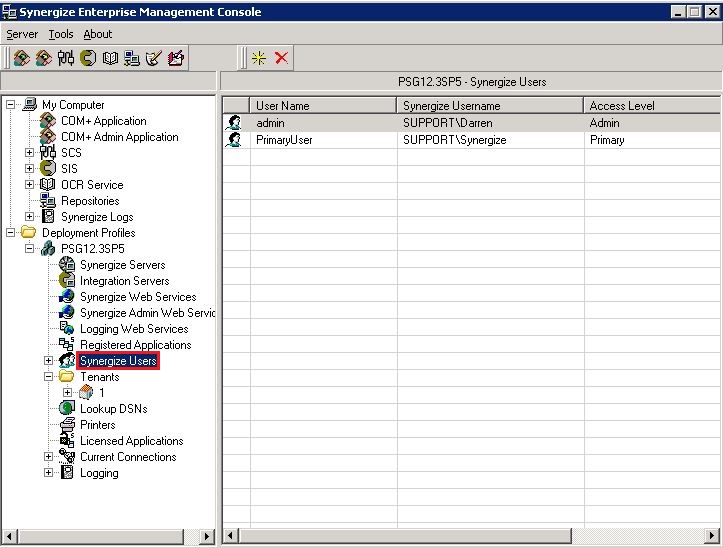Click user list scroll right arrow
Screen dimensions: 723x548
click(712, 536)
